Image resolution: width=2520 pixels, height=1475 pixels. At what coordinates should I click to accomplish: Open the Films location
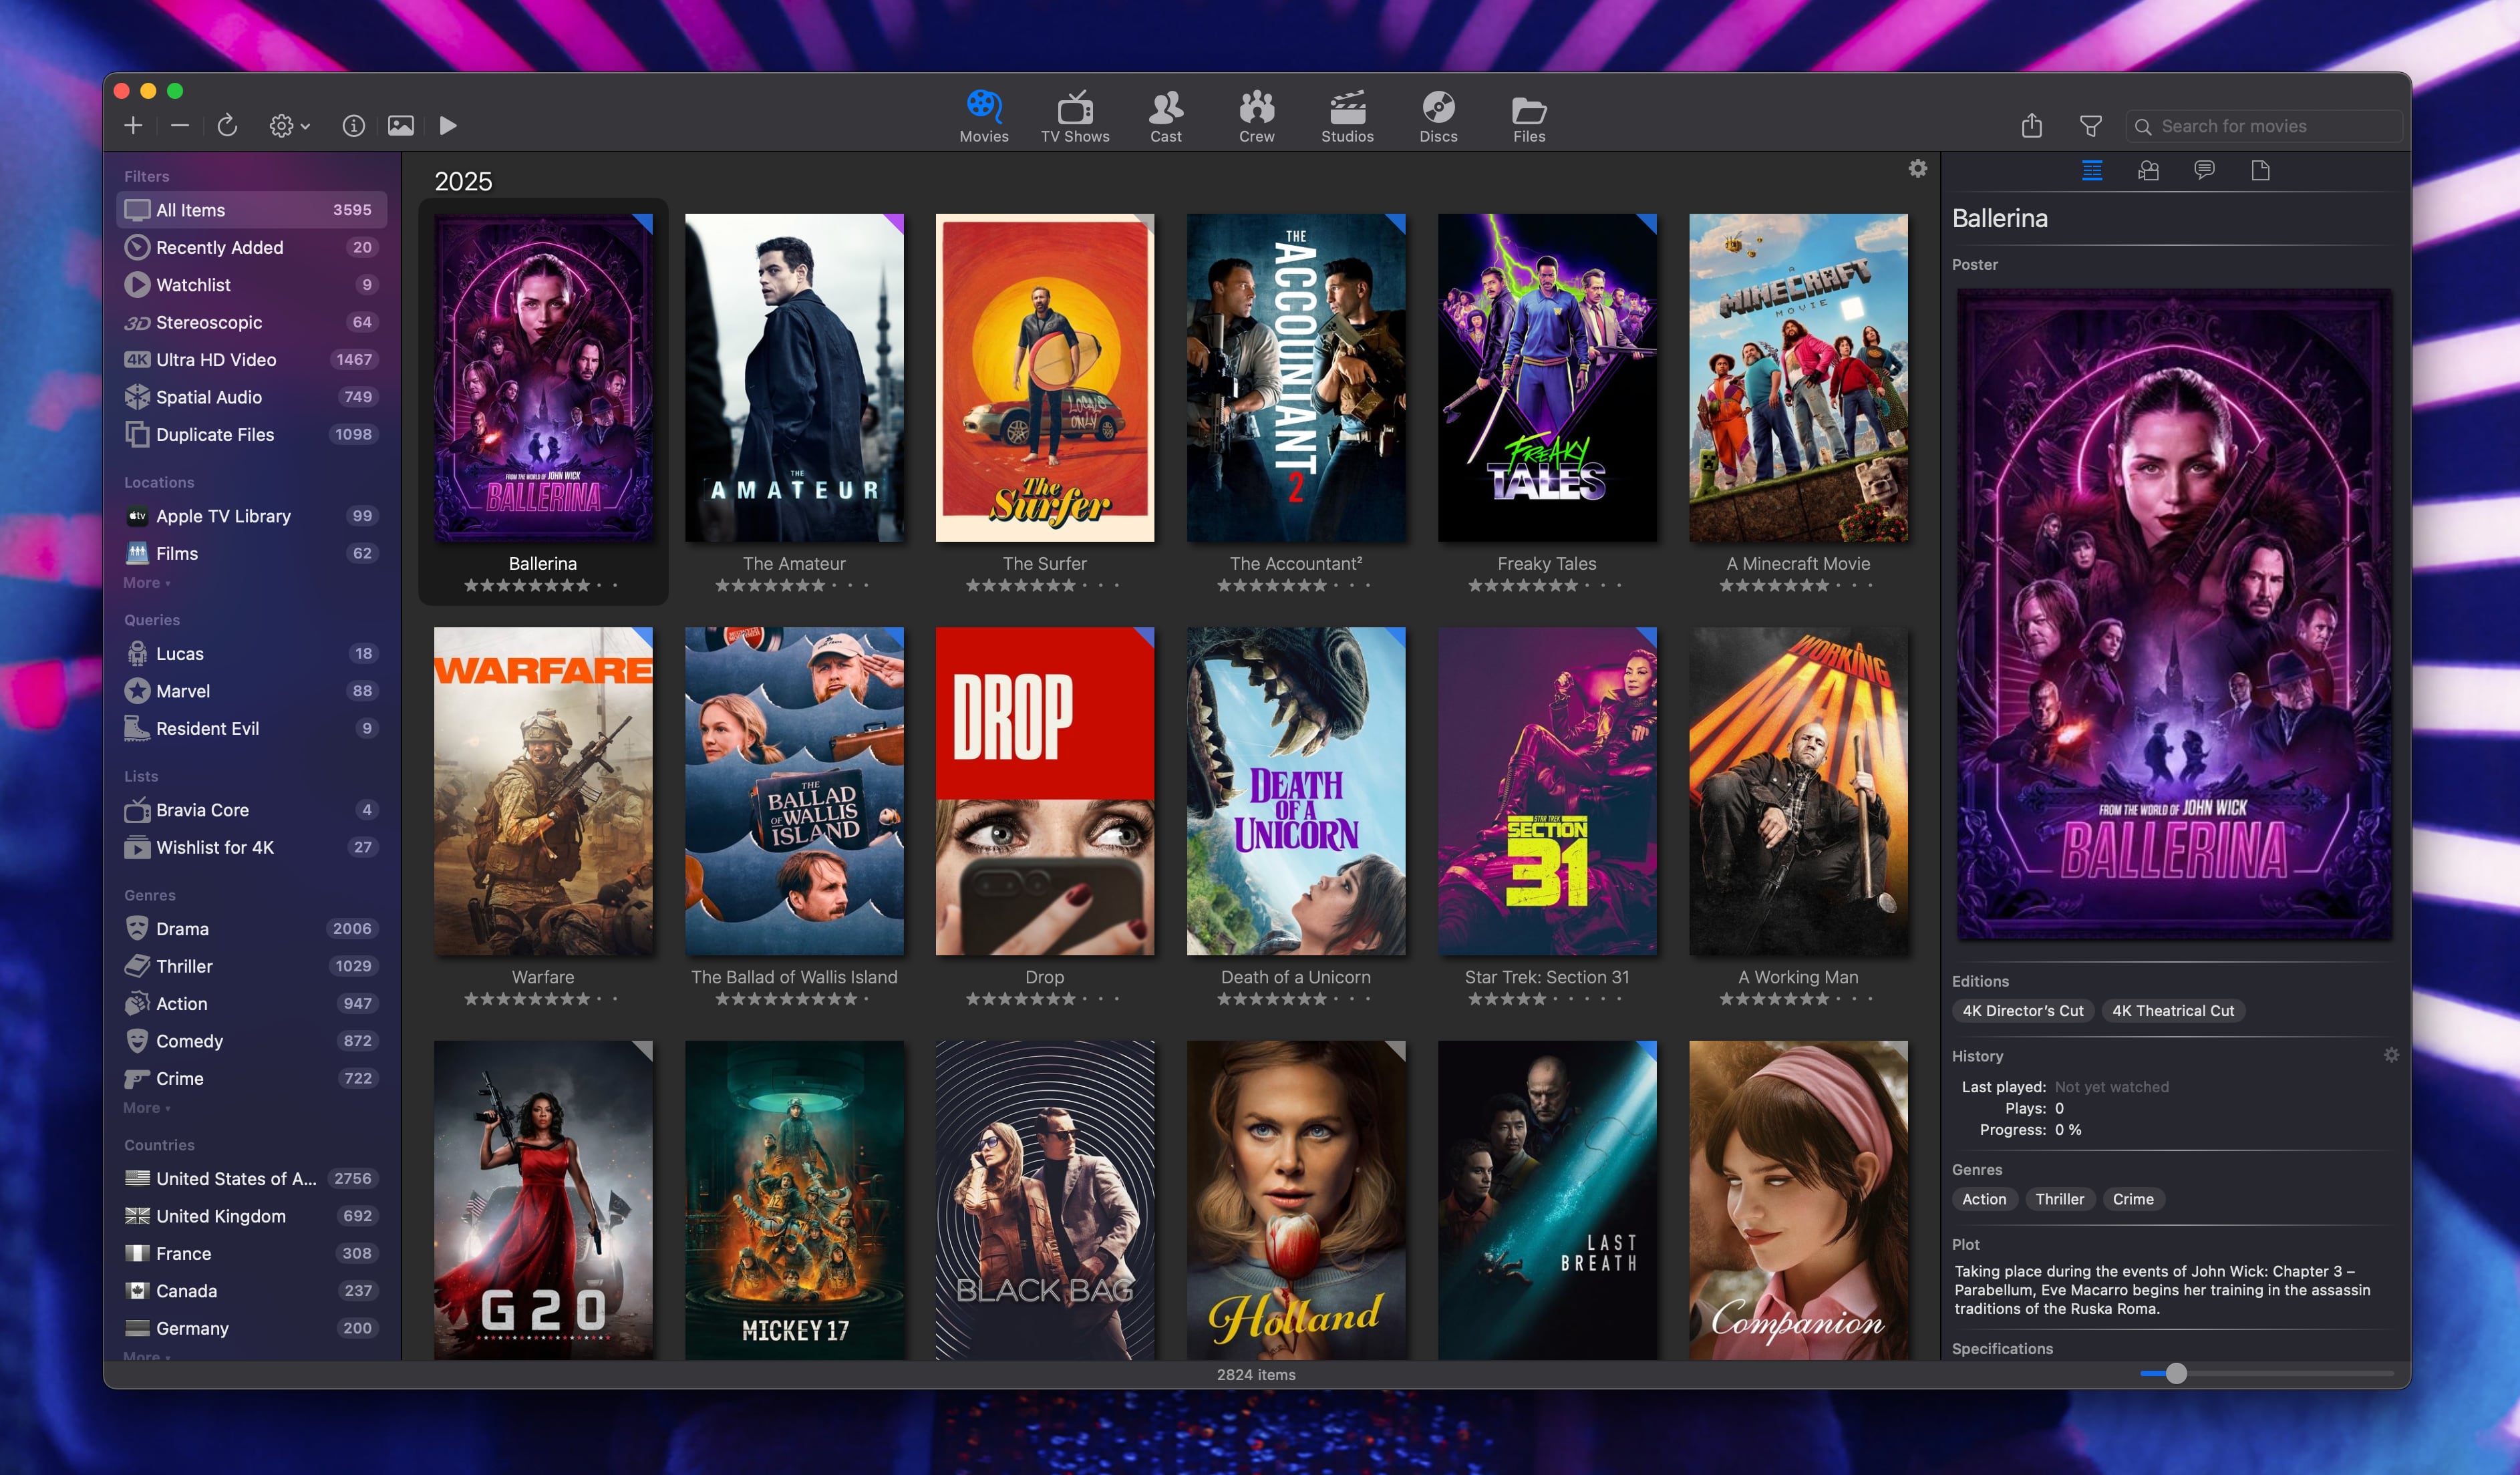click(251, 553)
